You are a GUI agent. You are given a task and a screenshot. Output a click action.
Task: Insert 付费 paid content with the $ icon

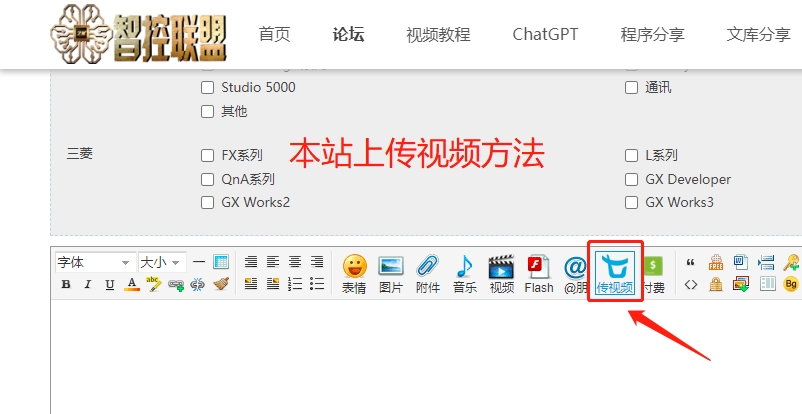click(654, 274)
